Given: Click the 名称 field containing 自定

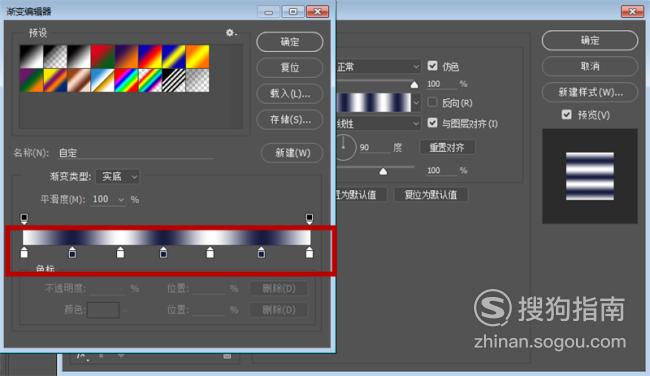Looking at the screenshot, I should click(x=135, y=153).
